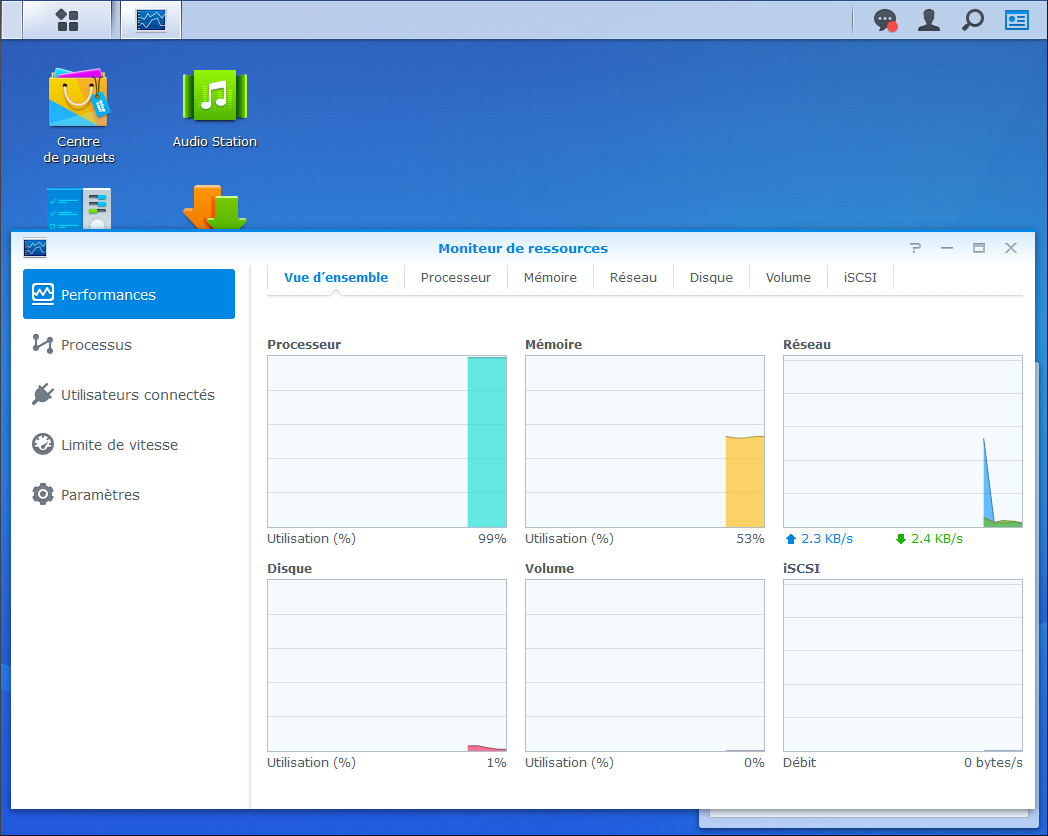Open the DSM main menu icon
1048x836 pixels.
point(67,20)
